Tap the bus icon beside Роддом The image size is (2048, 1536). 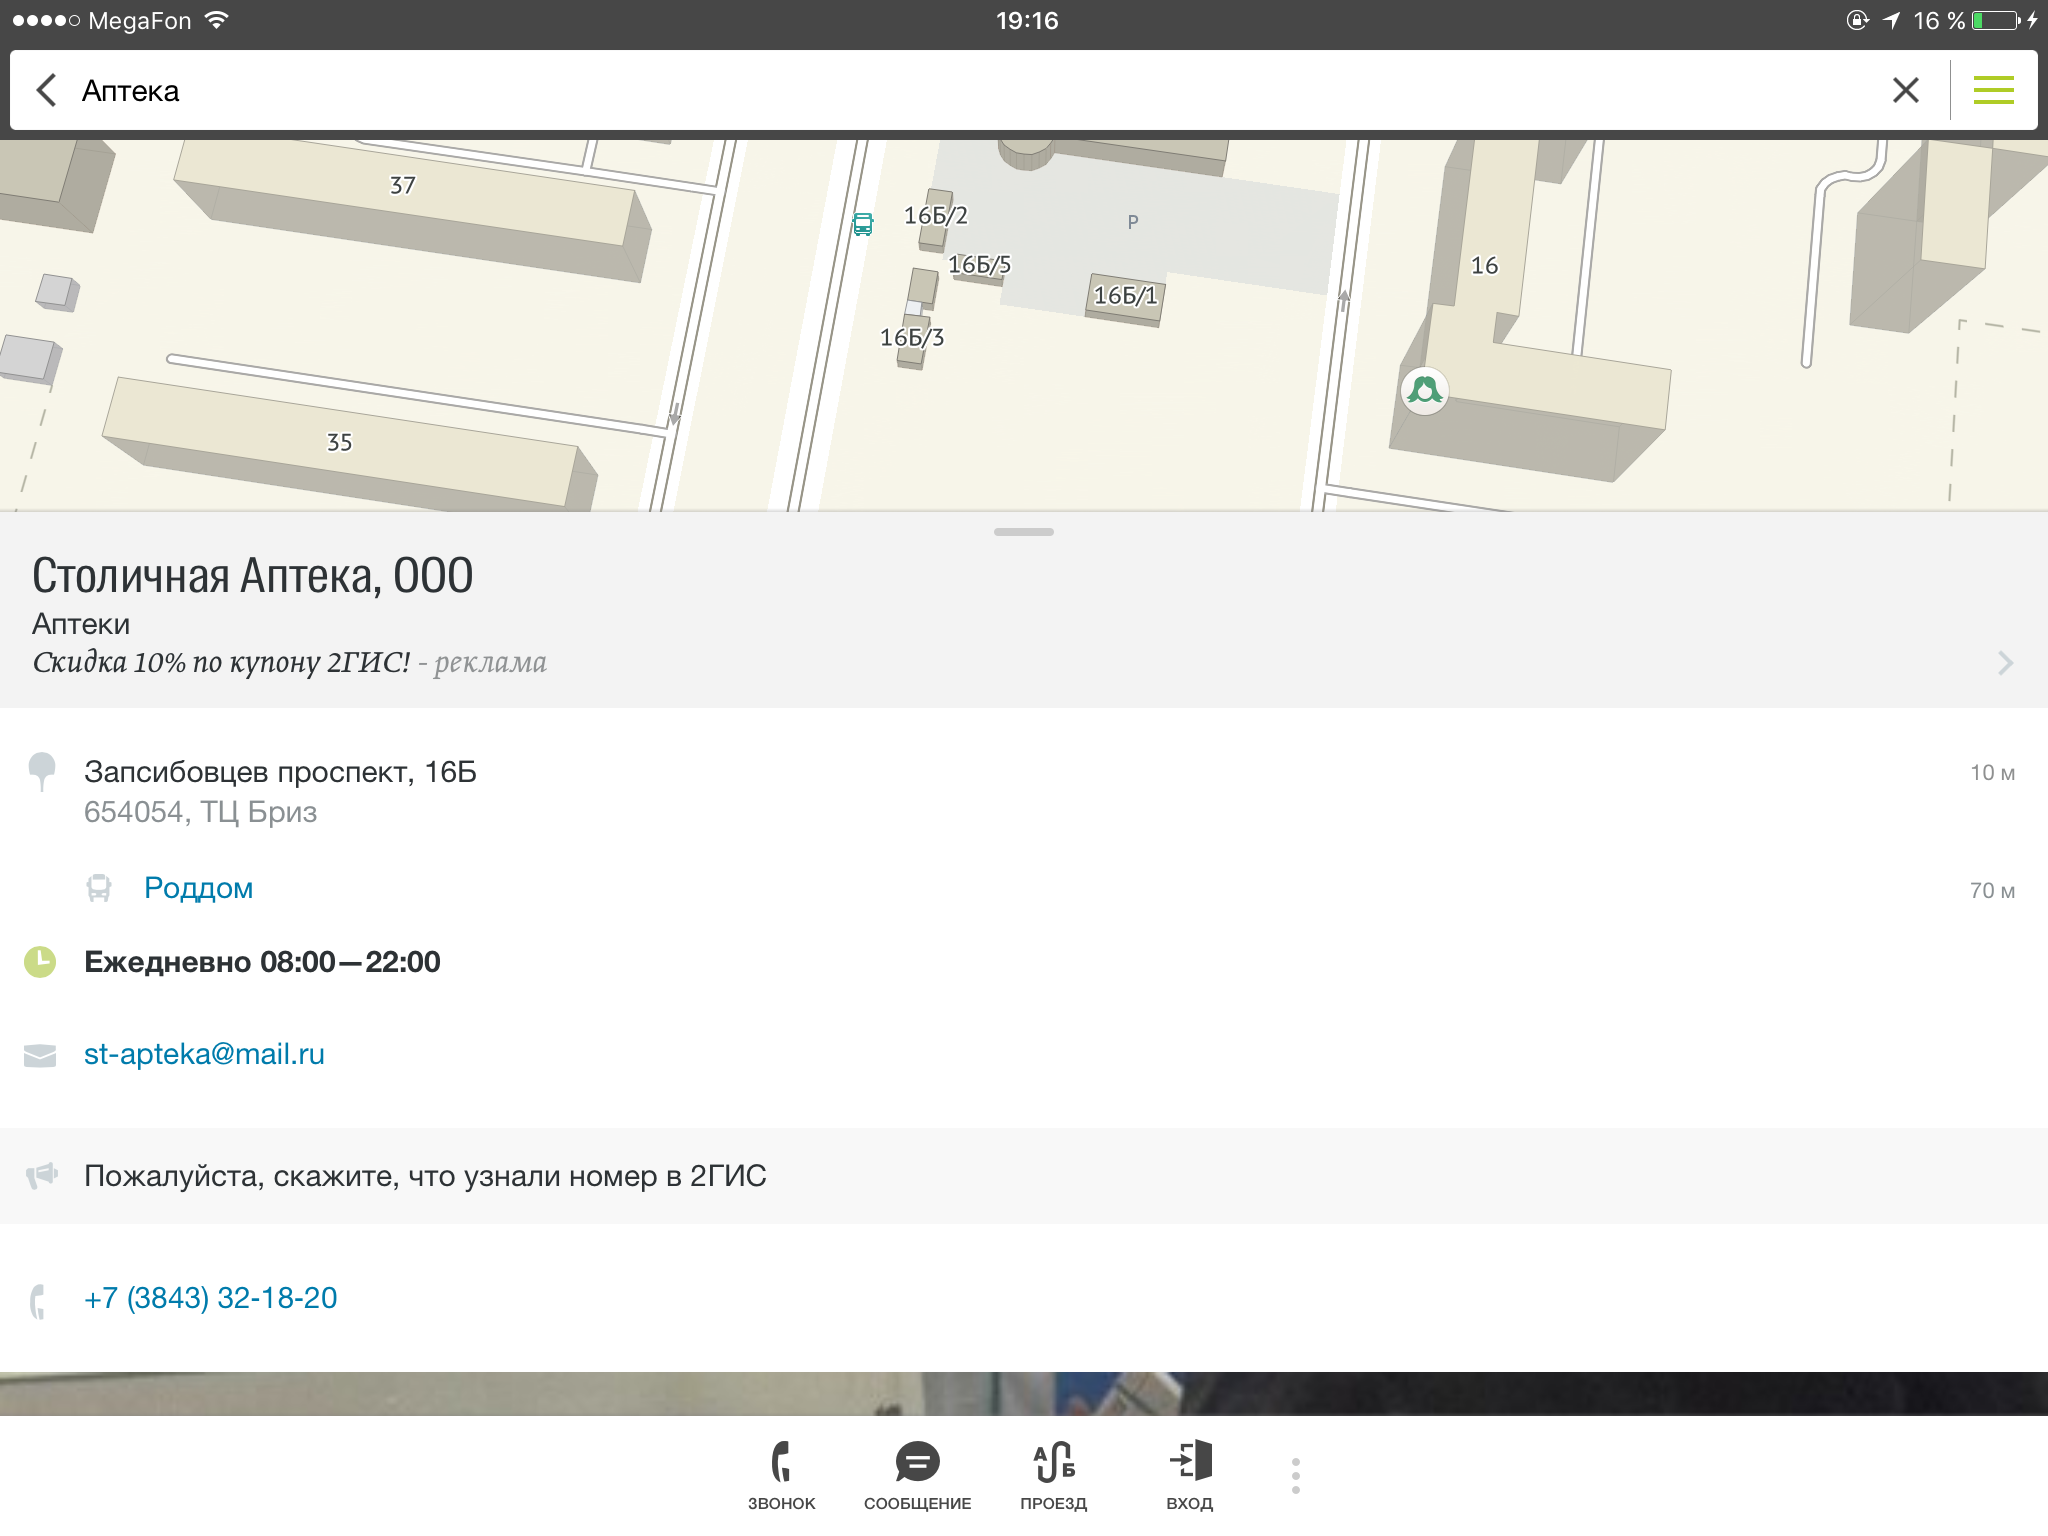(99, 888)
